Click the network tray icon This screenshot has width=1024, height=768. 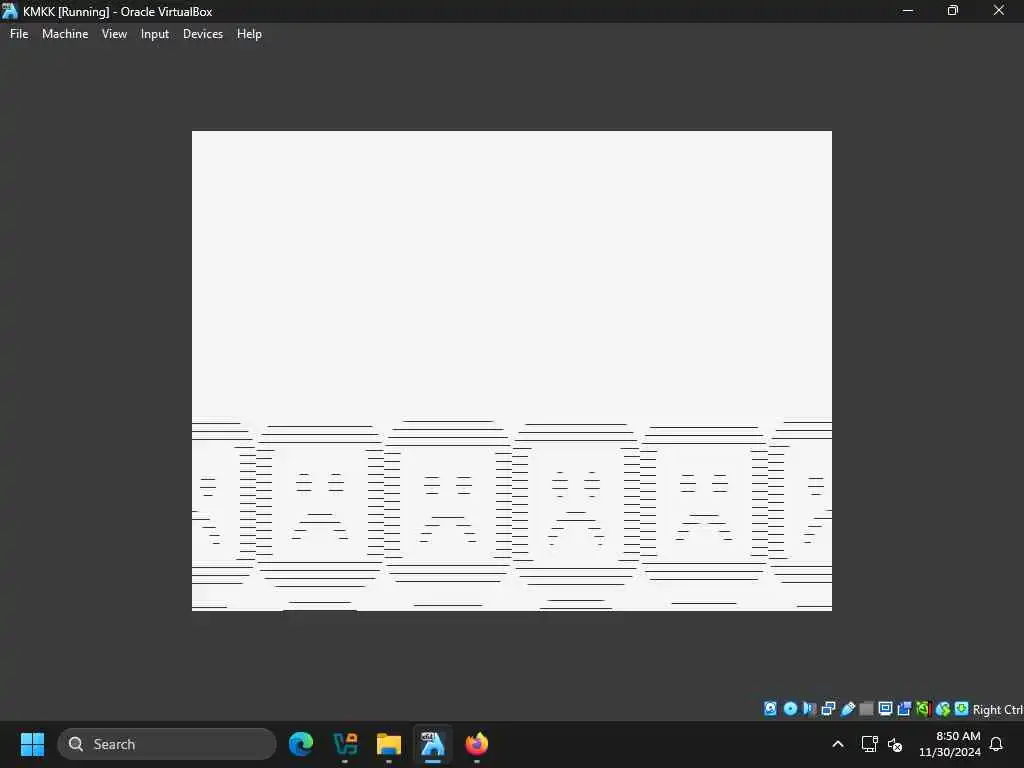click(869, 744)
